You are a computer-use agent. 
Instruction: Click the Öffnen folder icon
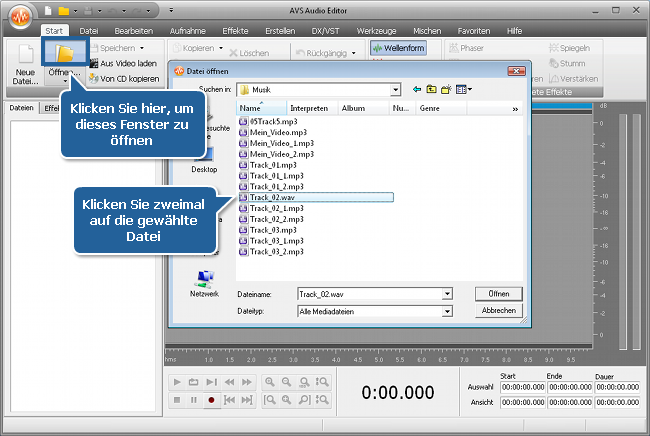65,52
